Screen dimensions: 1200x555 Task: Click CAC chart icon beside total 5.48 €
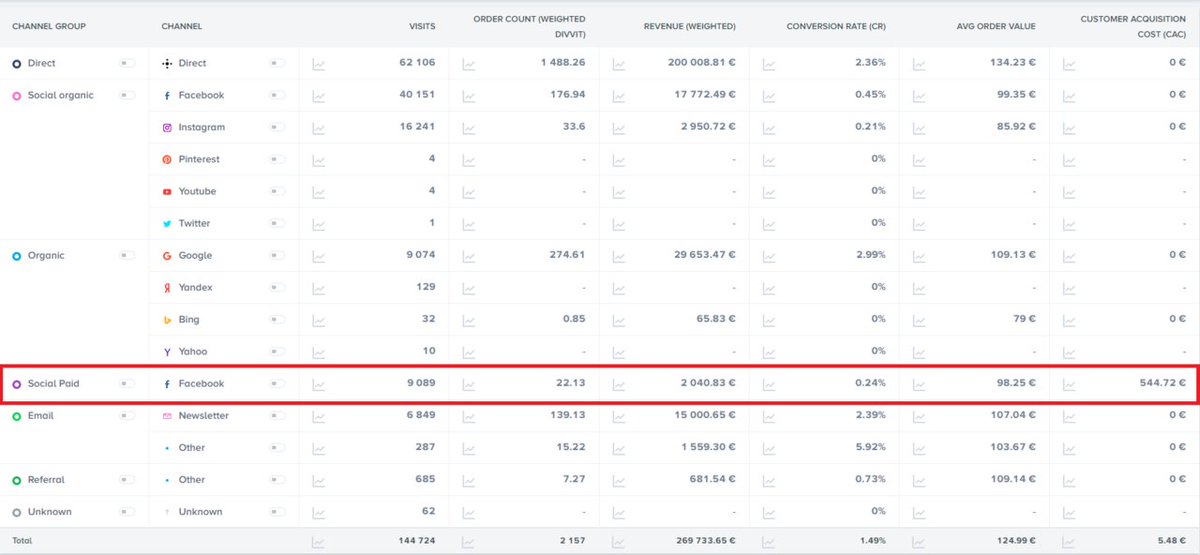coord(1069,543)
